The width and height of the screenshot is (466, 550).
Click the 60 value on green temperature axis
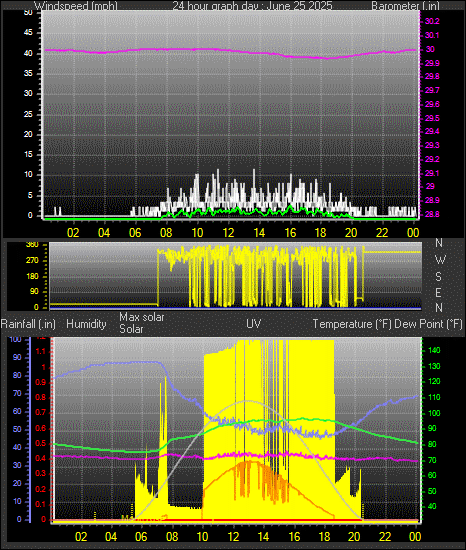pyautogui.click(x=432, y=475)
